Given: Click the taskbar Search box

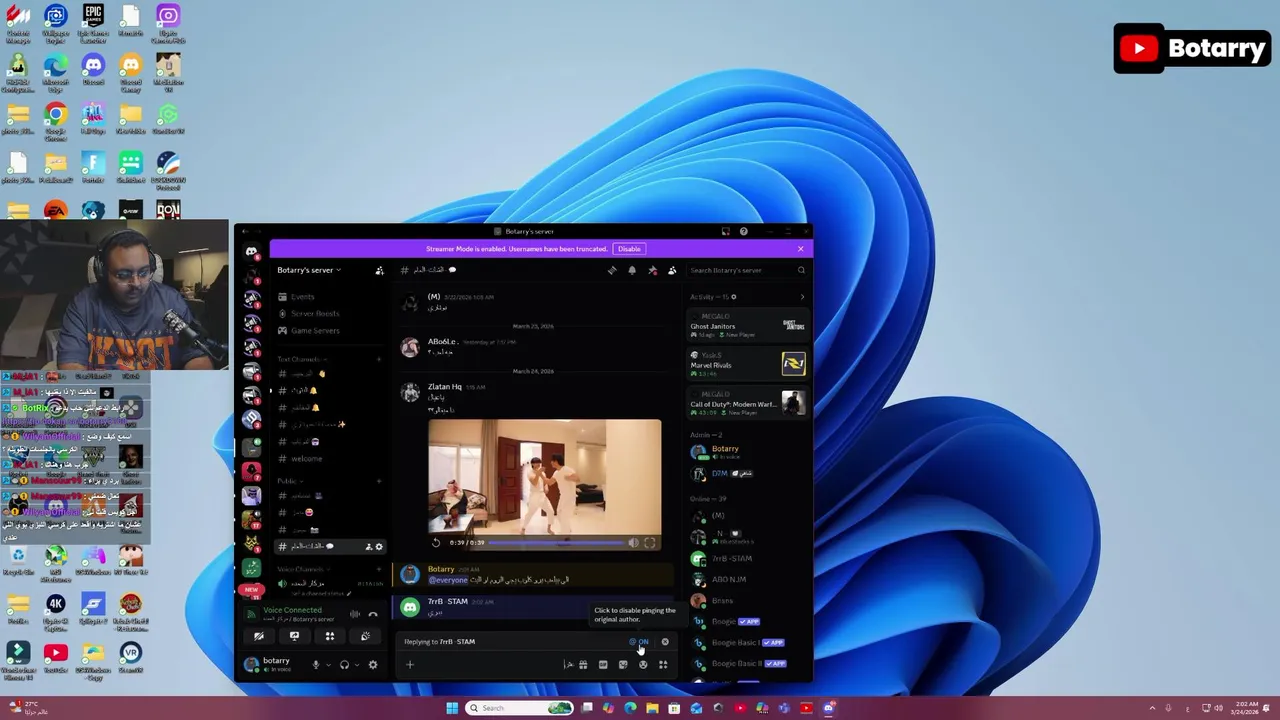Looking at the screenshot, I should 521,708.
